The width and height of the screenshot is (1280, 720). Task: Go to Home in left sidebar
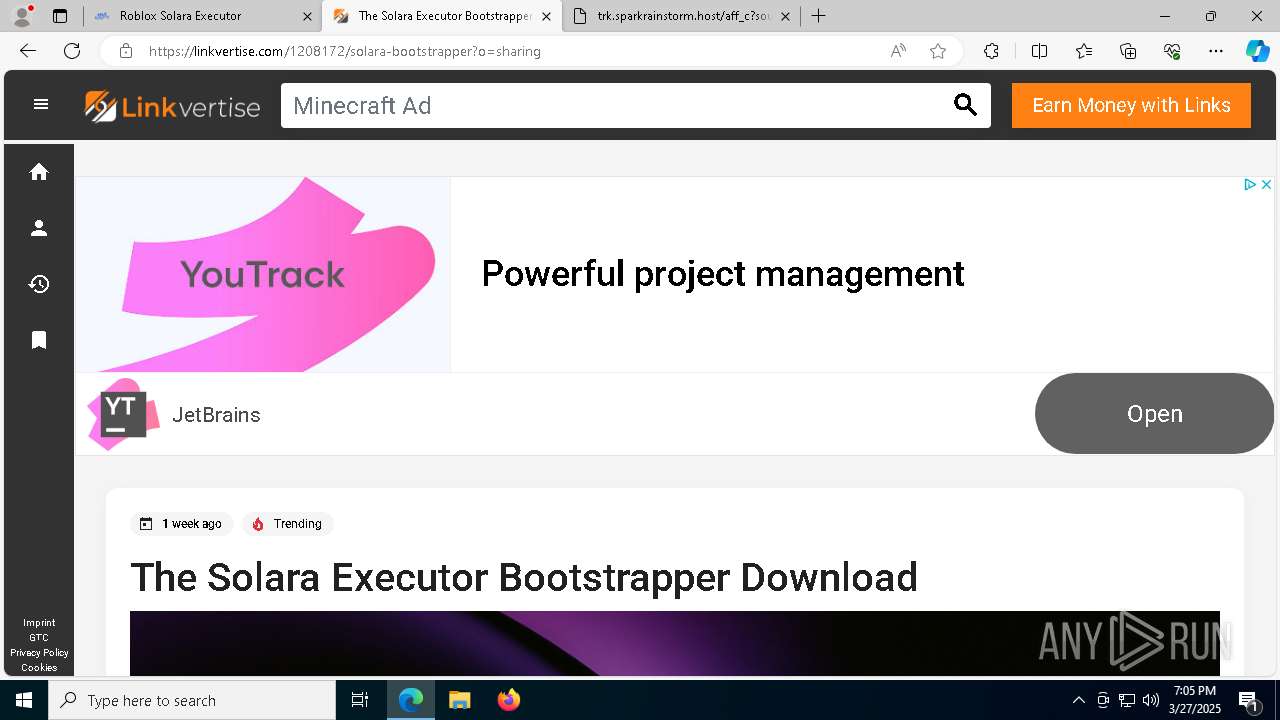pyautogui.click(x=39, y=172)
